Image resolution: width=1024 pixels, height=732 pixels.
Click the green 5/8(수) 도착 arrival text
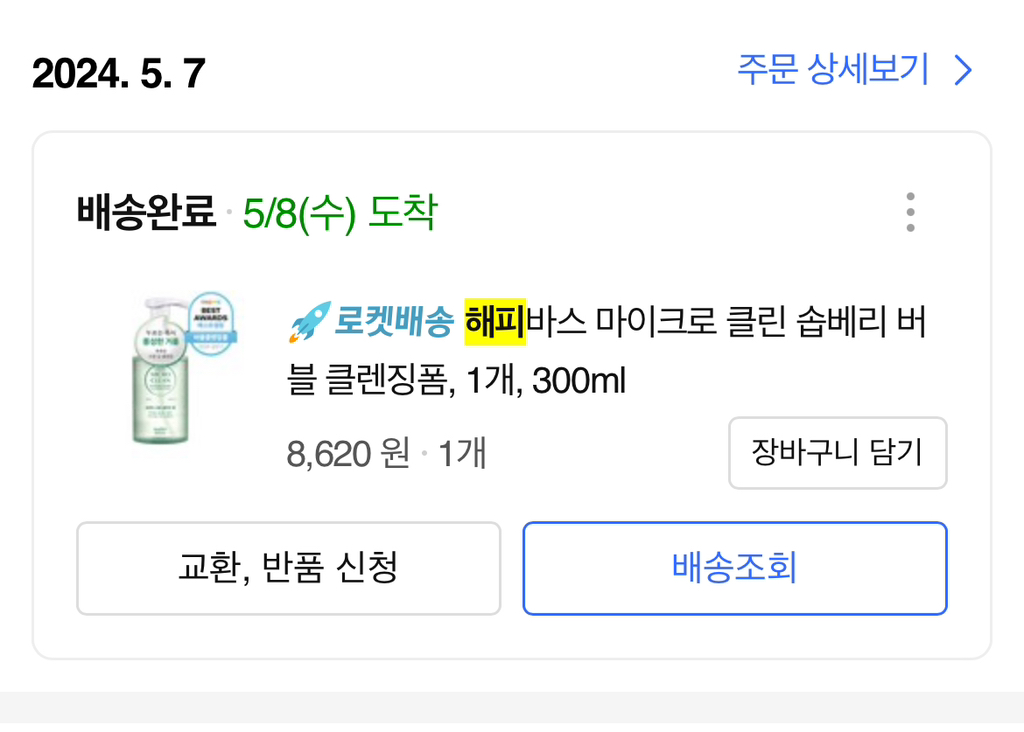point(340,212)
